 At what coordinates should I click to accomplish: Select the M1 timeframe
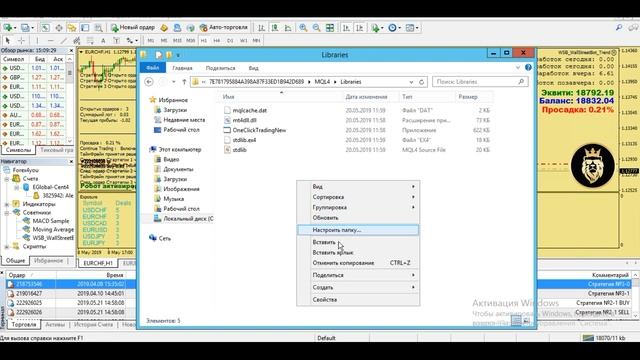point(151,40)
